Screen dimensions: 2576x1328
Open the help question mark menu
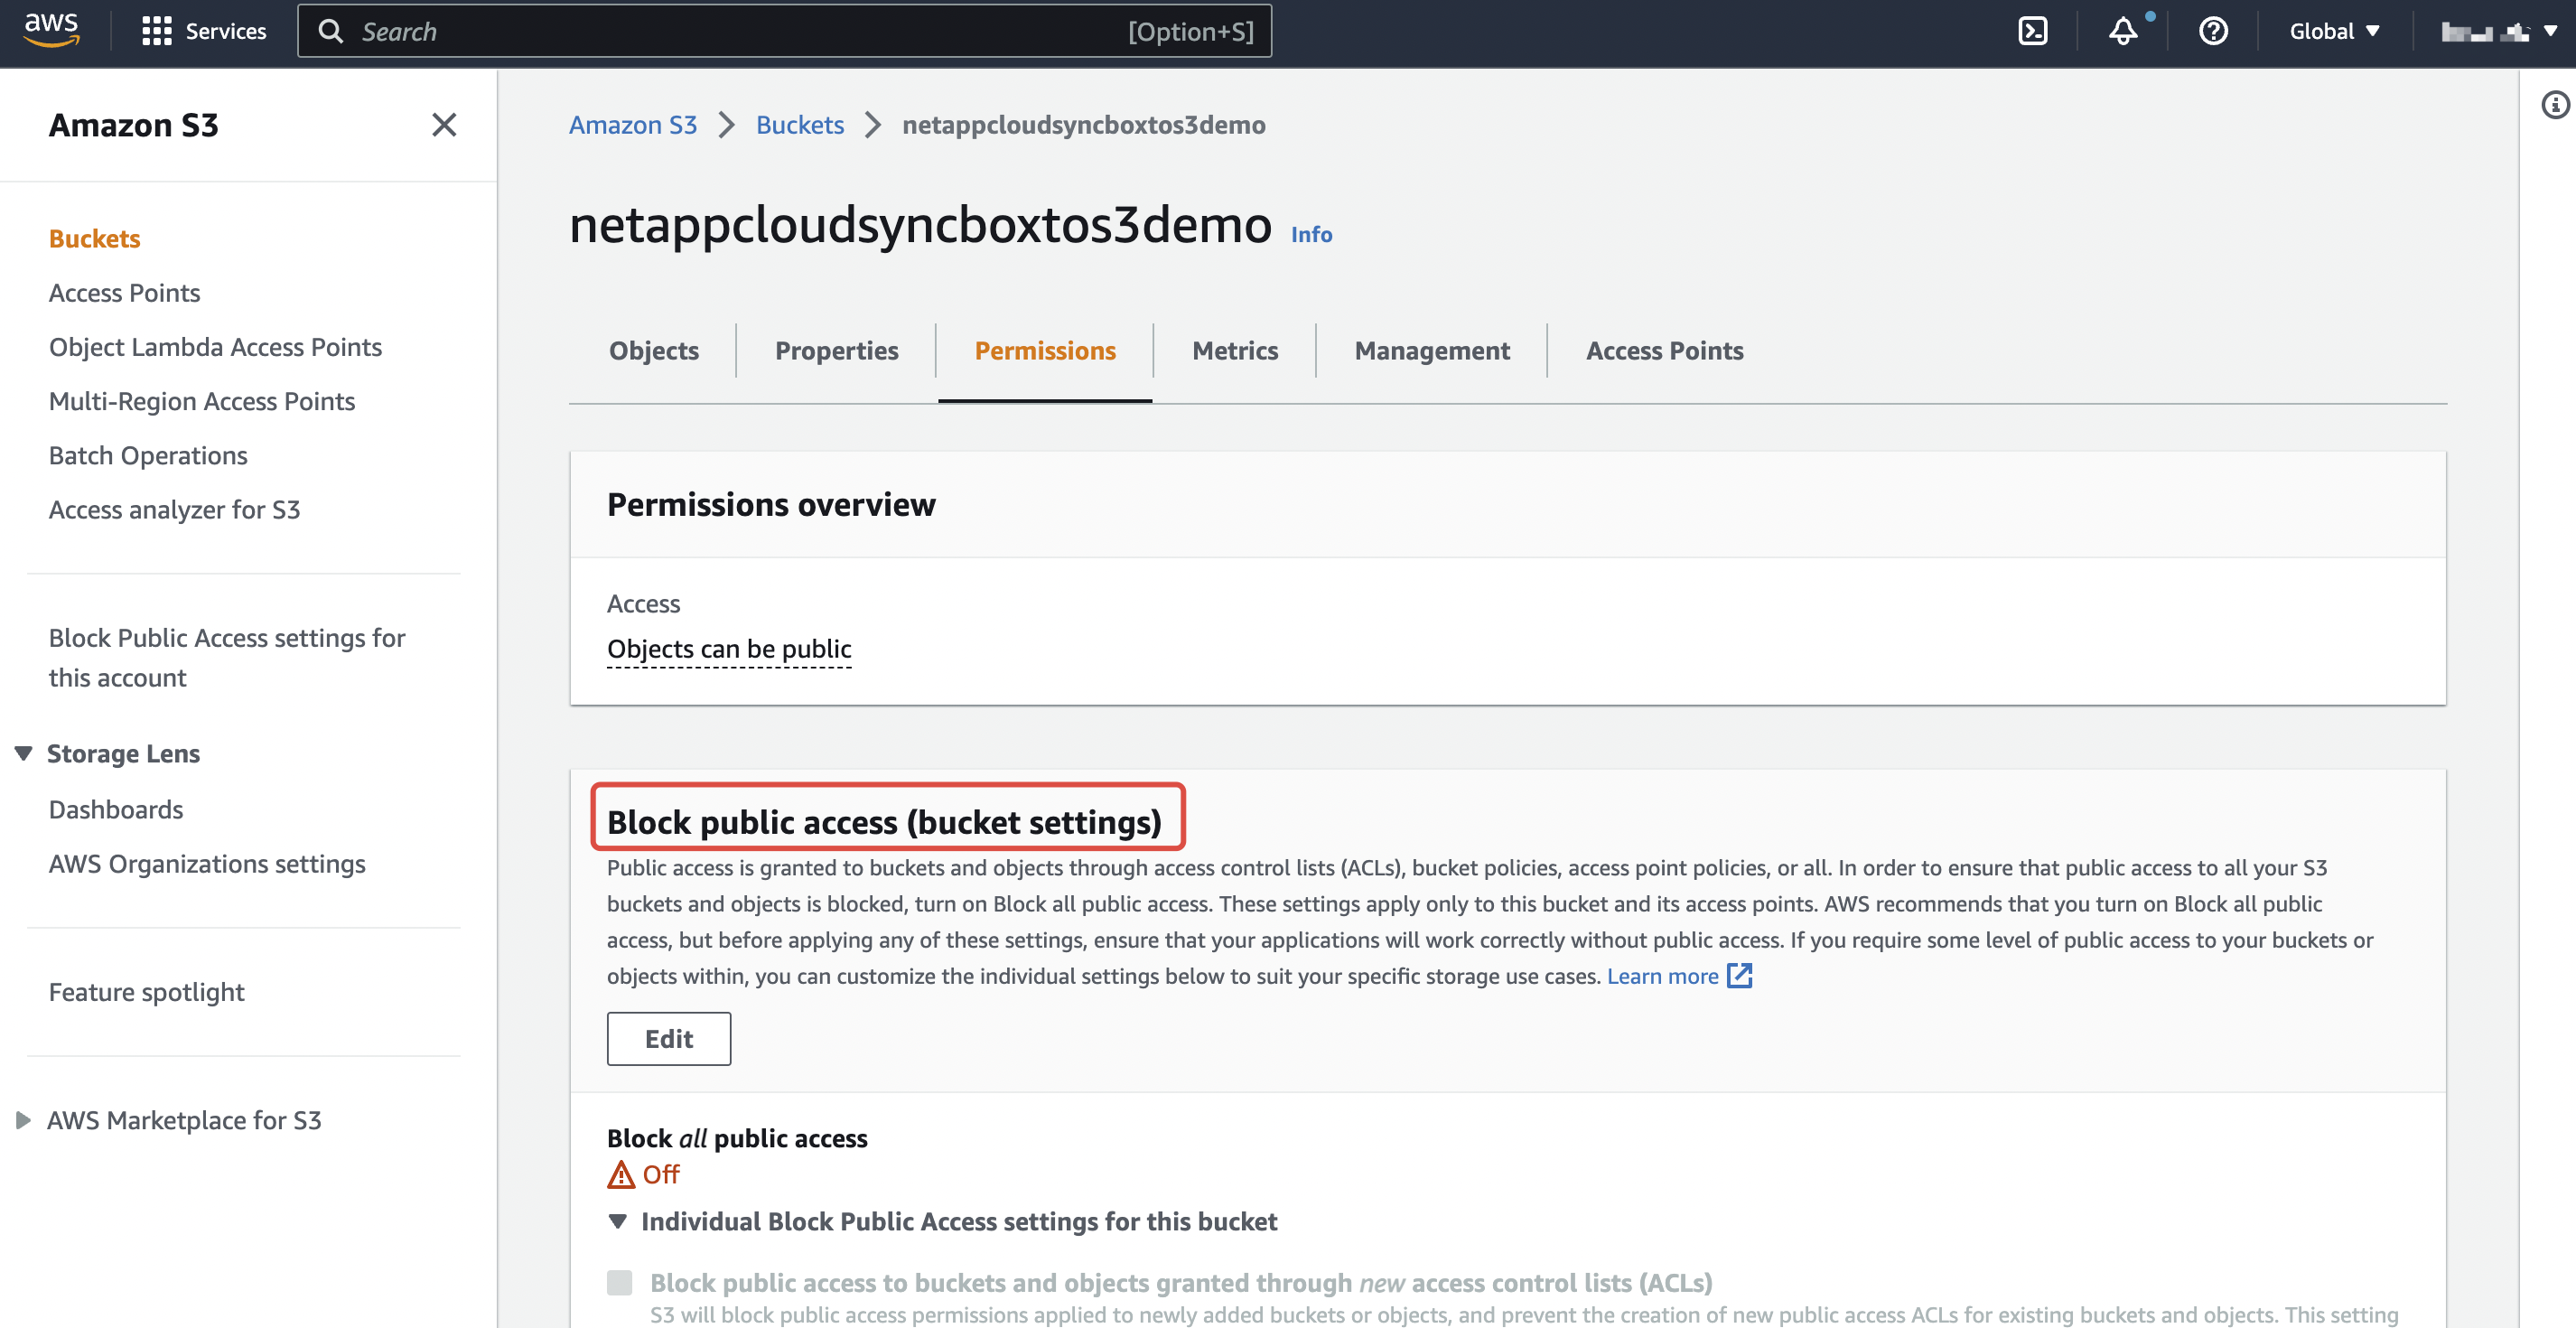(x=2214, y=31)
